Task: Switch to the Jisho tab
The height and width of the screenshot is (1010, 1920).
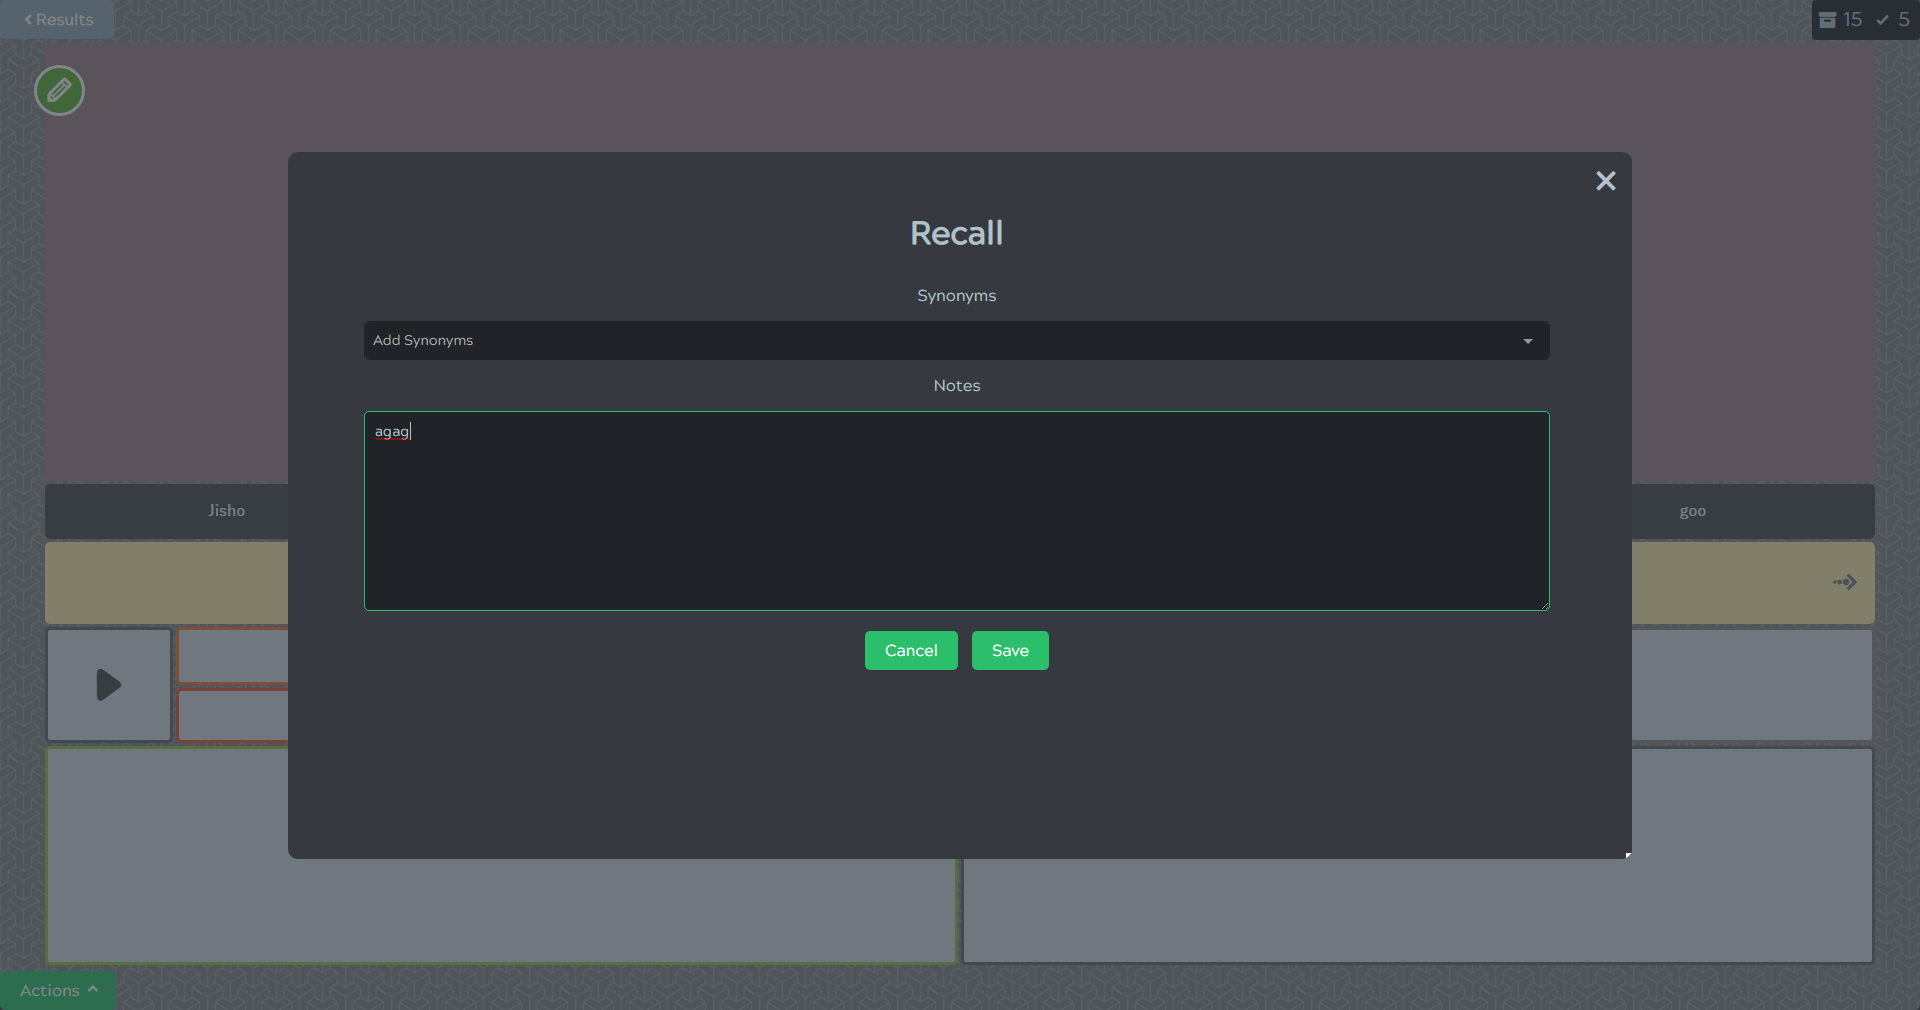Action: [226, 511]
